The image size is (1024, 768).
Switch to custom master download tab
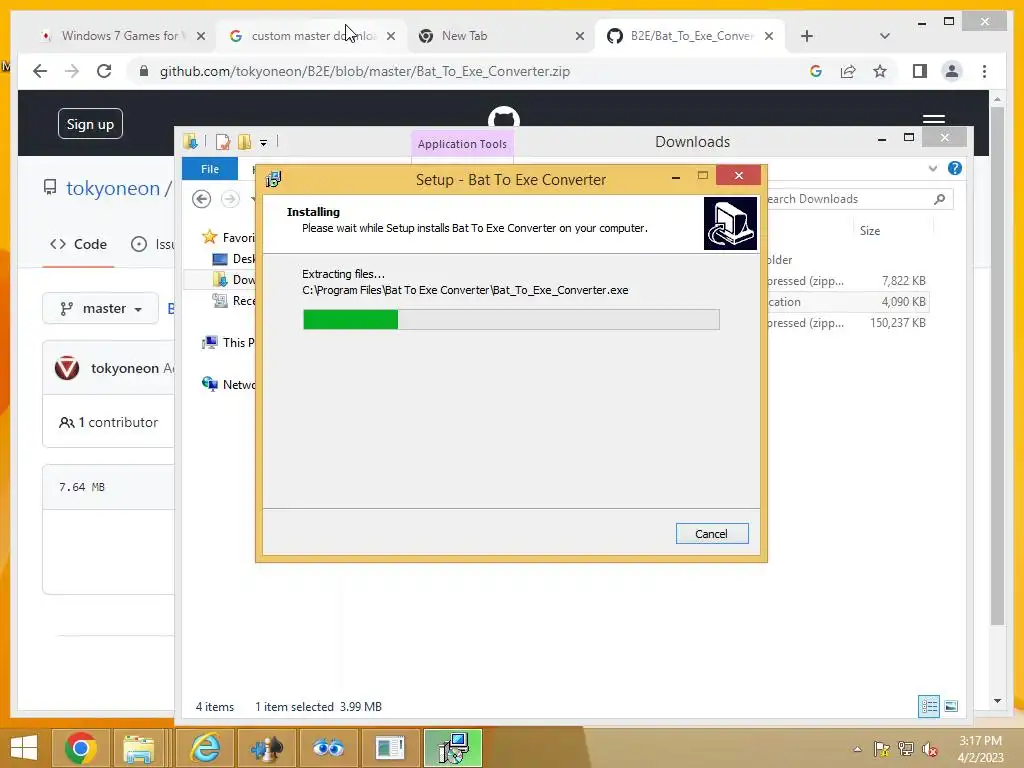pos(312,36)
